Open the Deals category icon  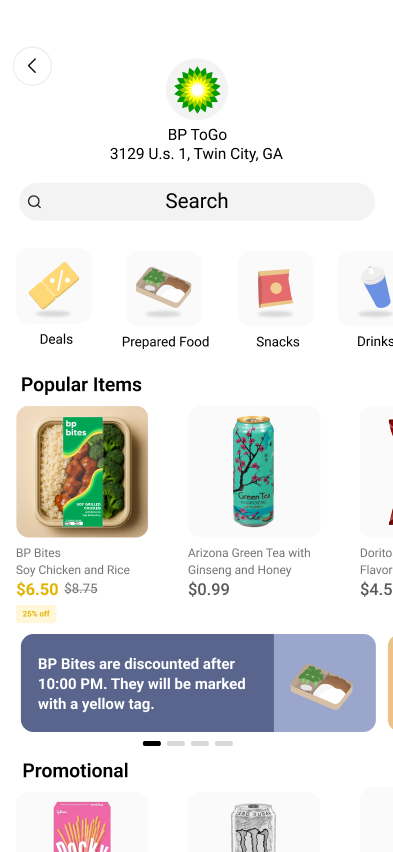54,286
